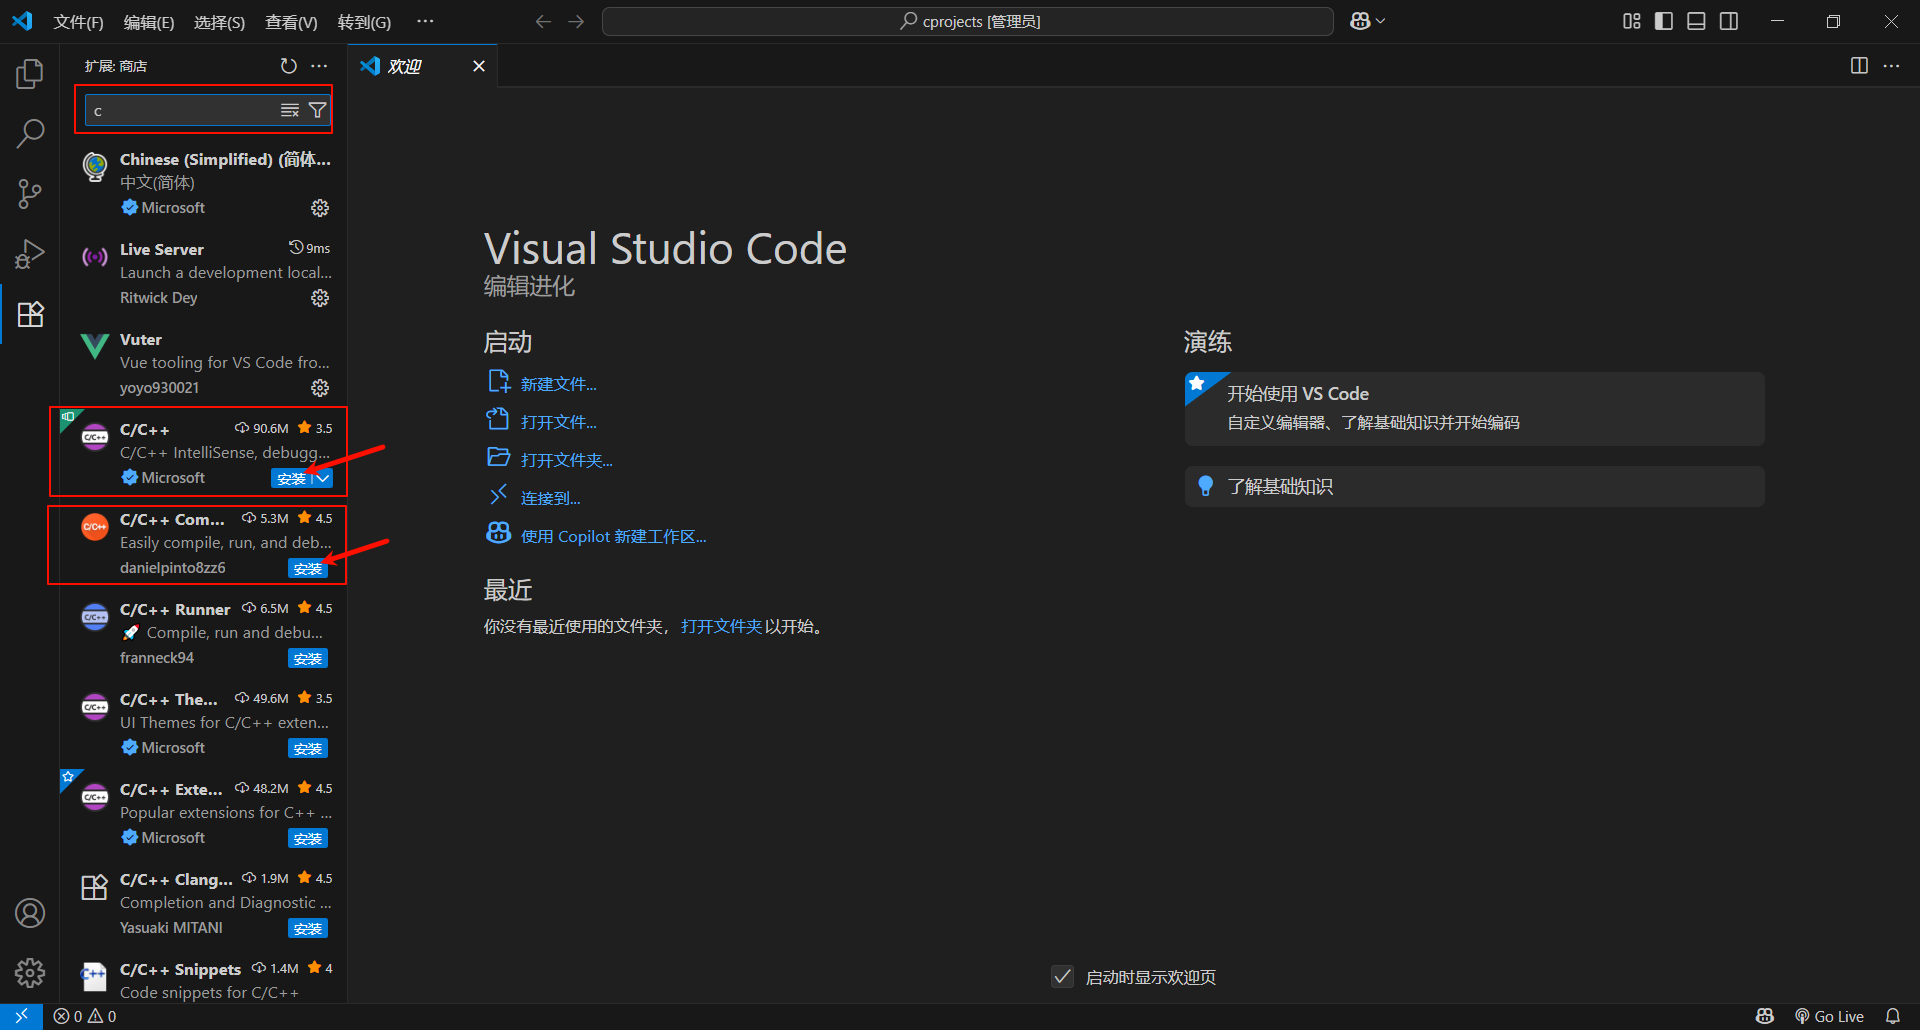This screenshot has width=1920, height=1030.
Task: Toggle the primary sidebar visibility
Action: [x=1664, y=21]
